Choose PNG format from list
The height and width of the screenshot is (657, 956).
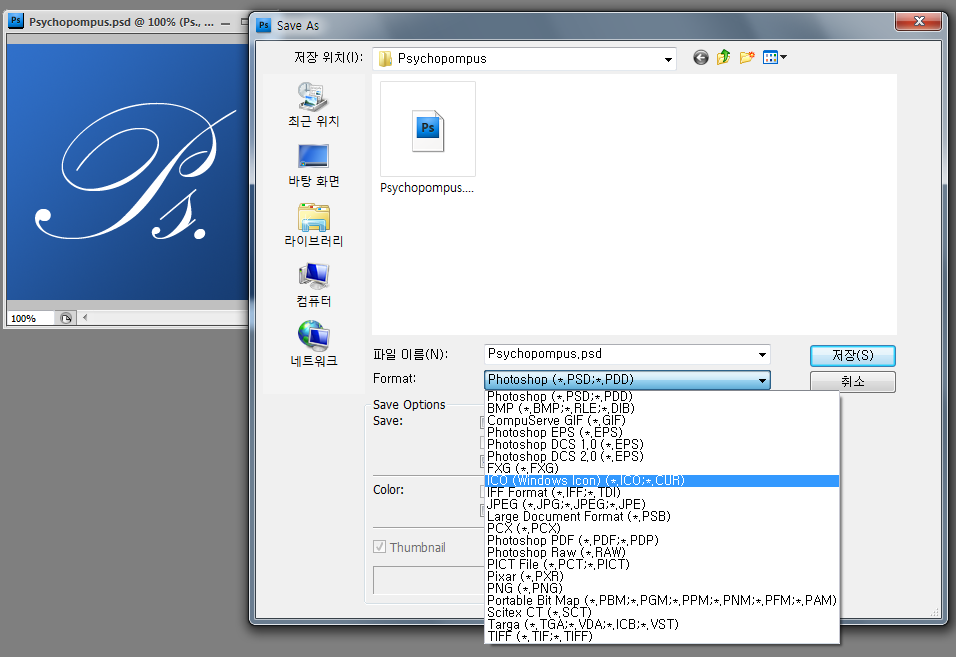(662, 588)
